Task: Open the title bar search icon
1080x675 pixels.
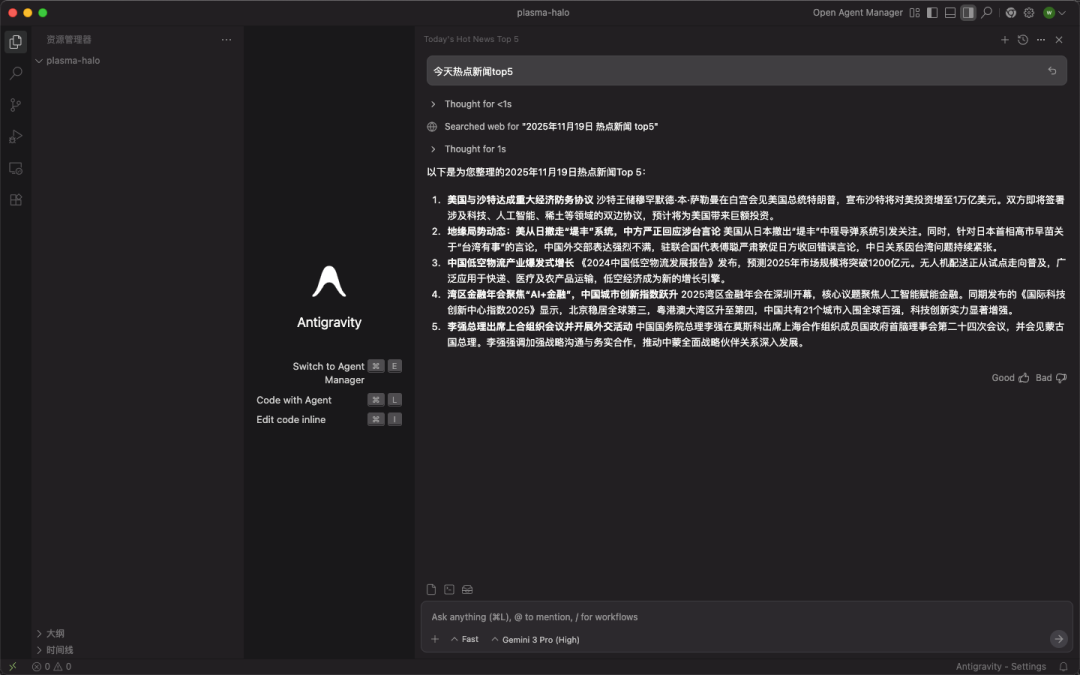Action: (x=987, y=13)
